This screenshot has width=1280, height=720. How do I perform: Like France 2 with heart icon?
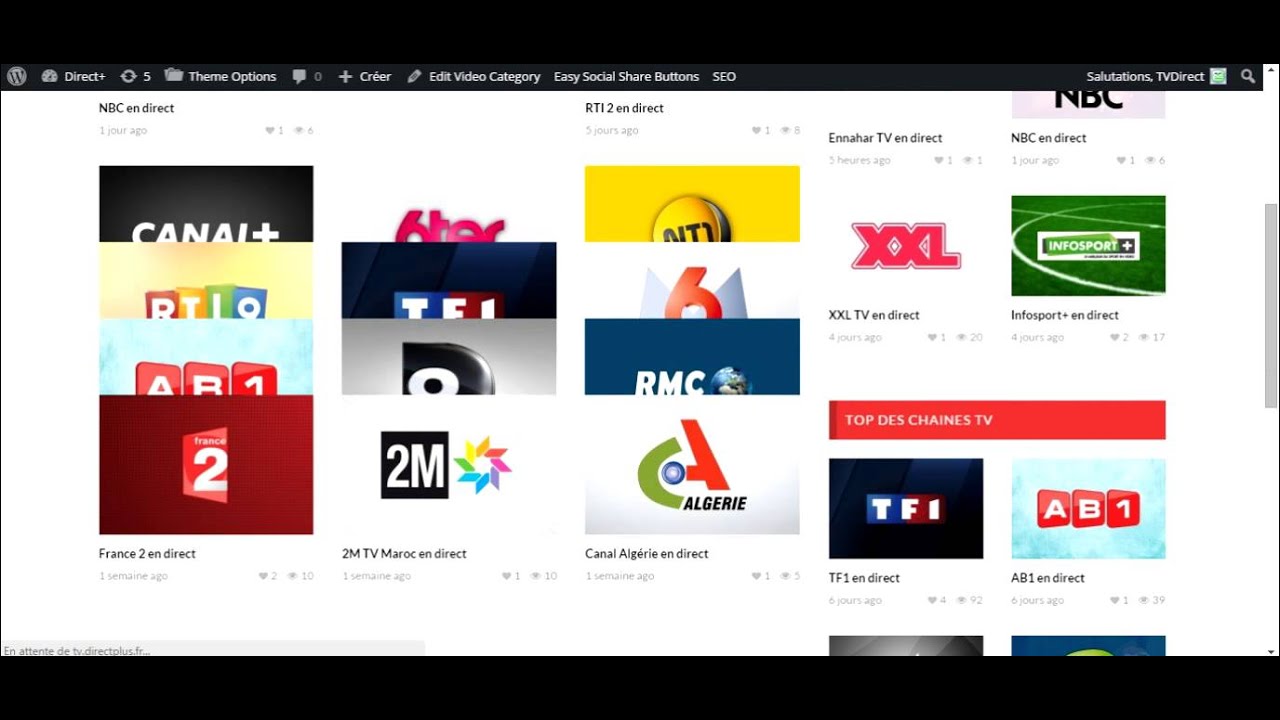(x=263, y=576)
